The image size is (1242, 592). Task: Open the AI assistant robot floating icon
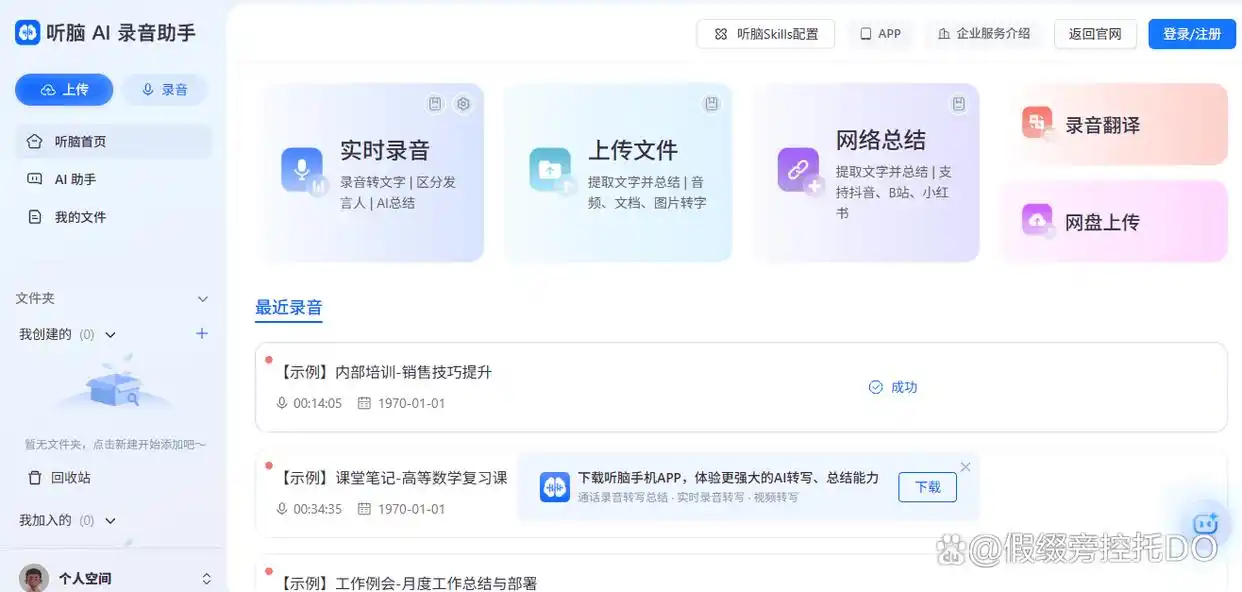pos(1205,524)
